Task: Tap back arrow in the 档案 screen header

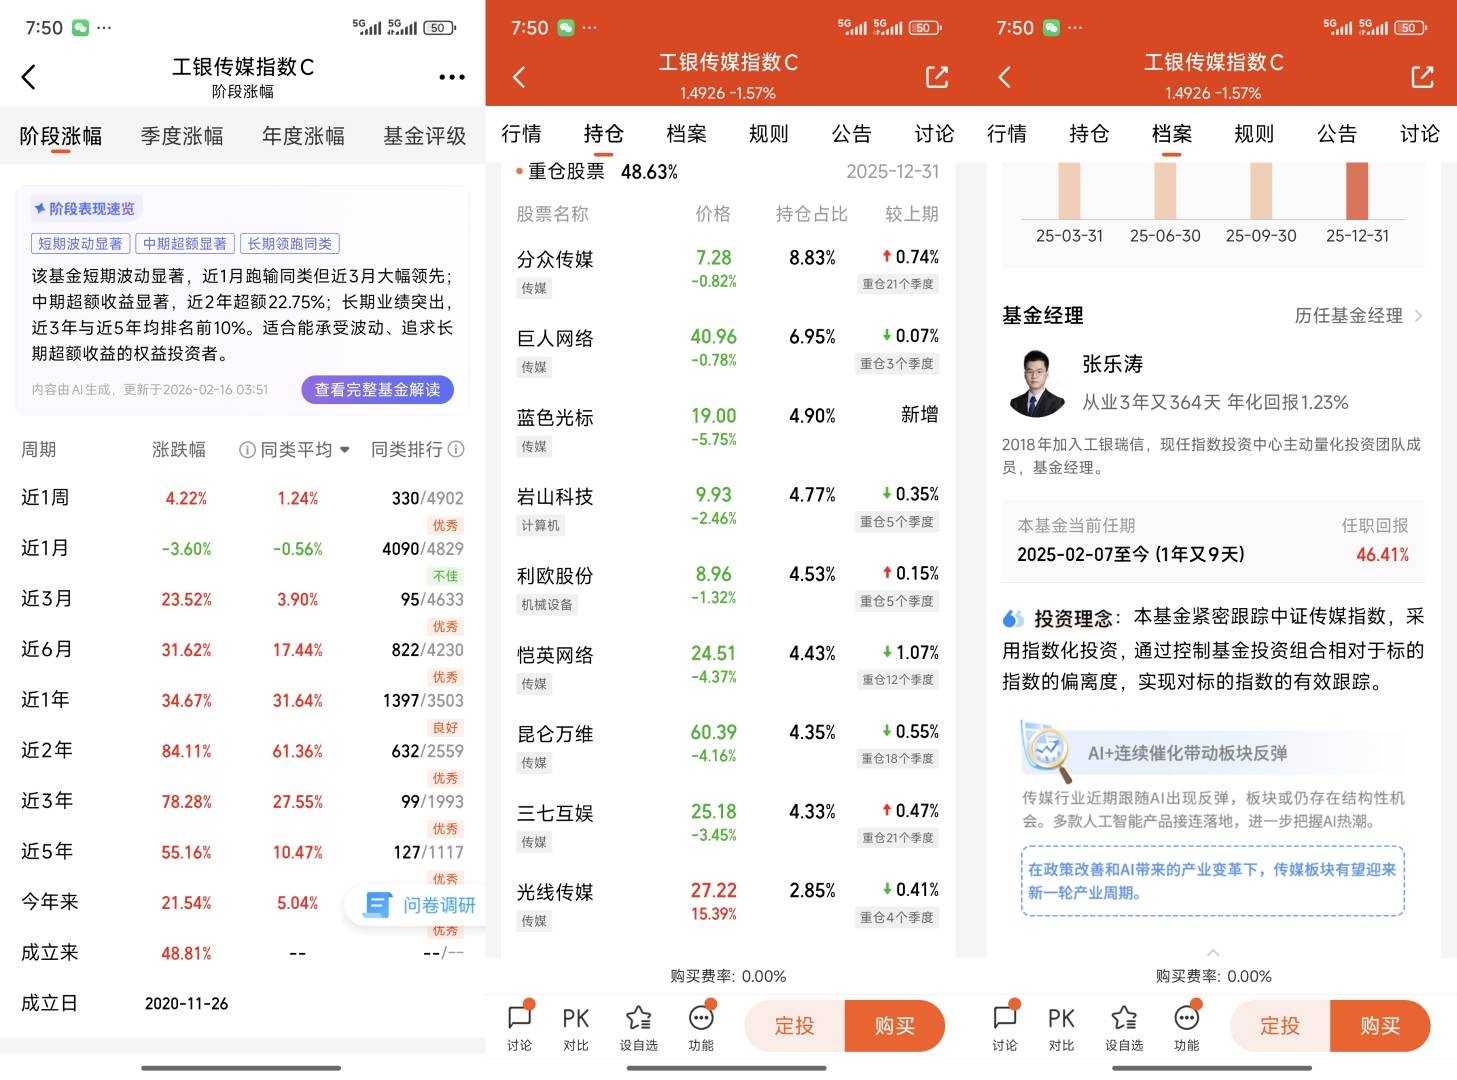Action: (x=1004, y=77)
